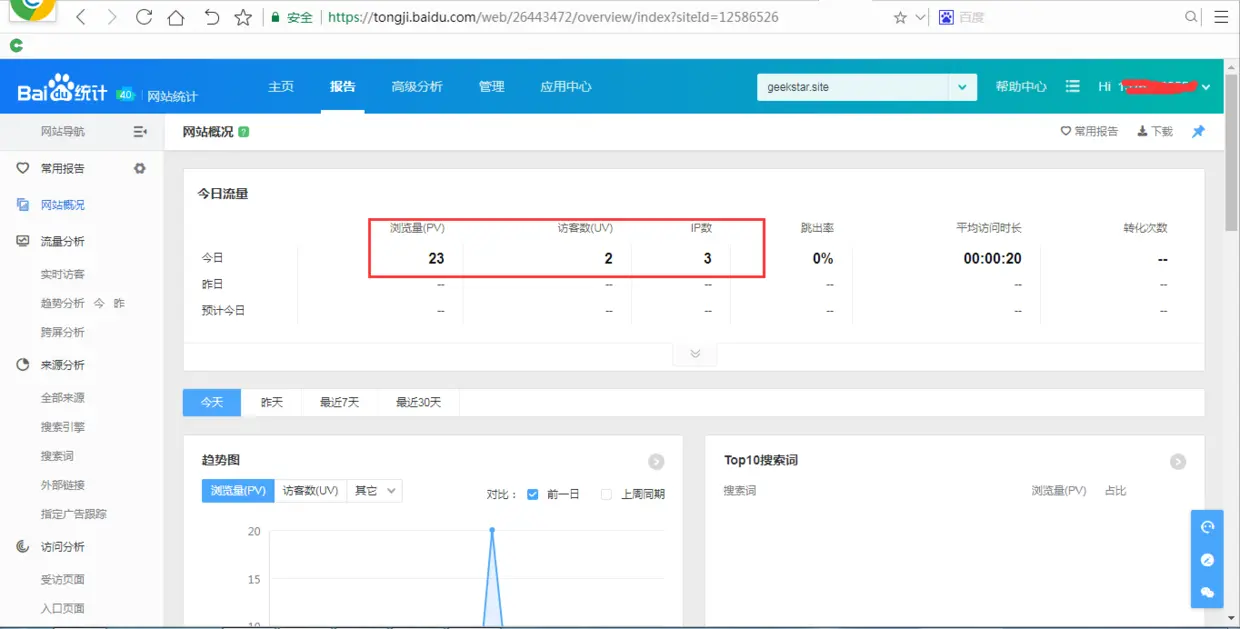Image resolution: width=1240 pixels, height=629 pixels.
Task: Click the heart icon of 常用报告
Action: (23, 168)
